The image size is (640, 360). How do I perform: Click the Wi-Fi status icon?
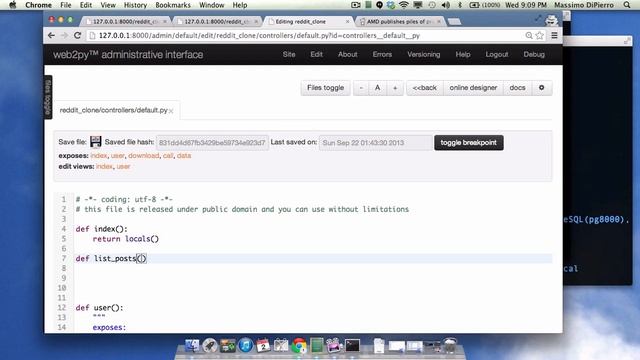click(x=404, y=5)
